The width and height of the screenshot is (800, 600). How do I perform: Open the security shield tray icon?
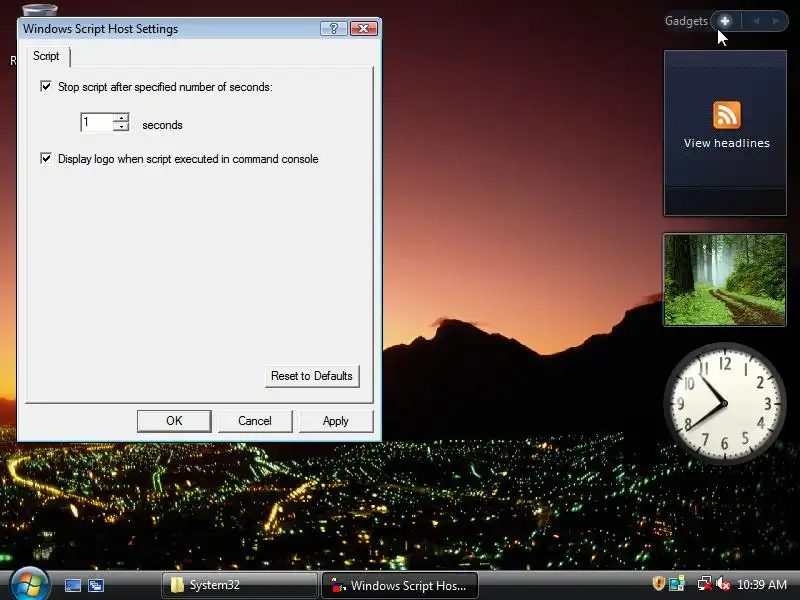pyautogui.click(x=659, y=583)
